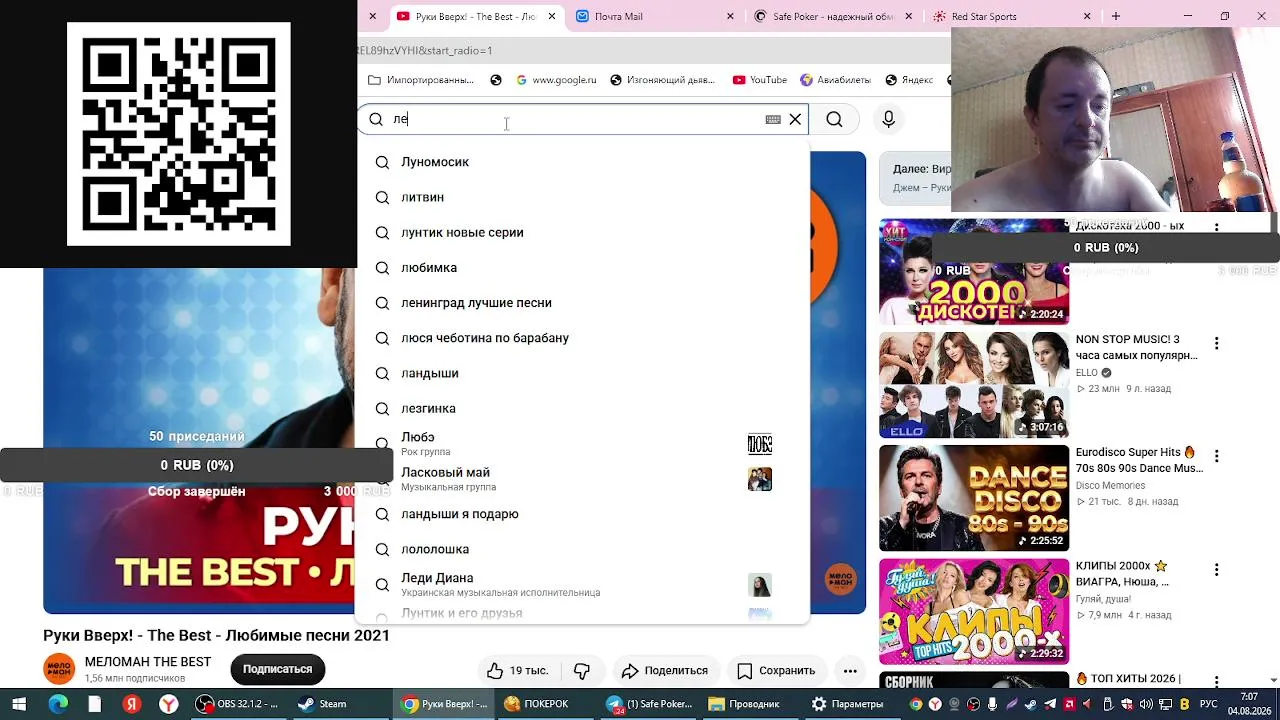Choose the Ласковый май suggestion

click(x=582, y=479)
